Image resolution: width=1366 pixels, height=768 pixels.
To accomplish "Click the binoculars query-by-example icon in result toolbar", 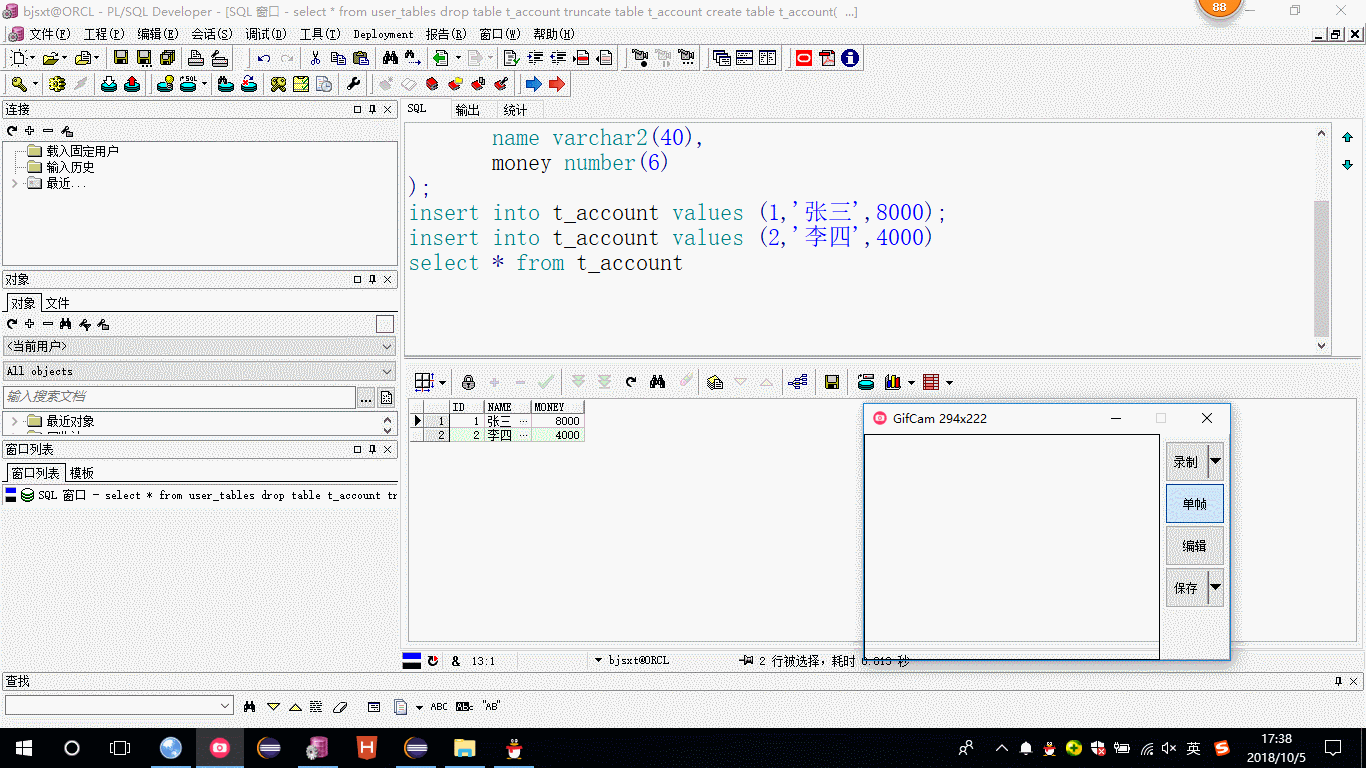I will point(657,382).
